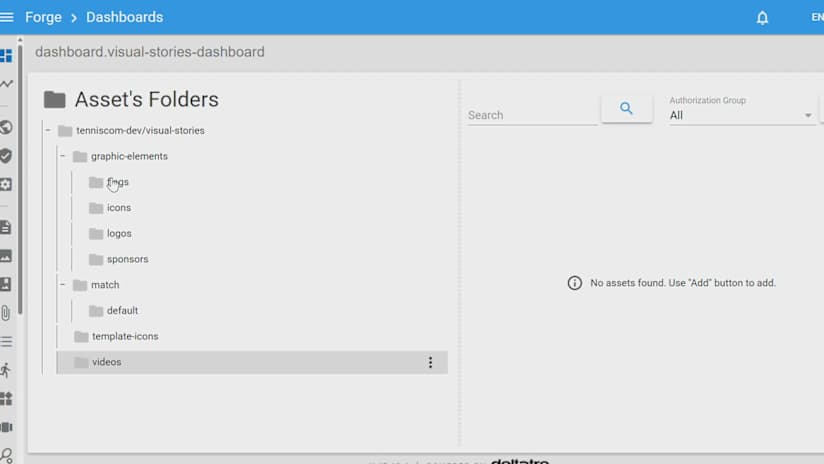Click the magnifier search button
This screenshot has width=824, height=464.
[x=626, y=109]
